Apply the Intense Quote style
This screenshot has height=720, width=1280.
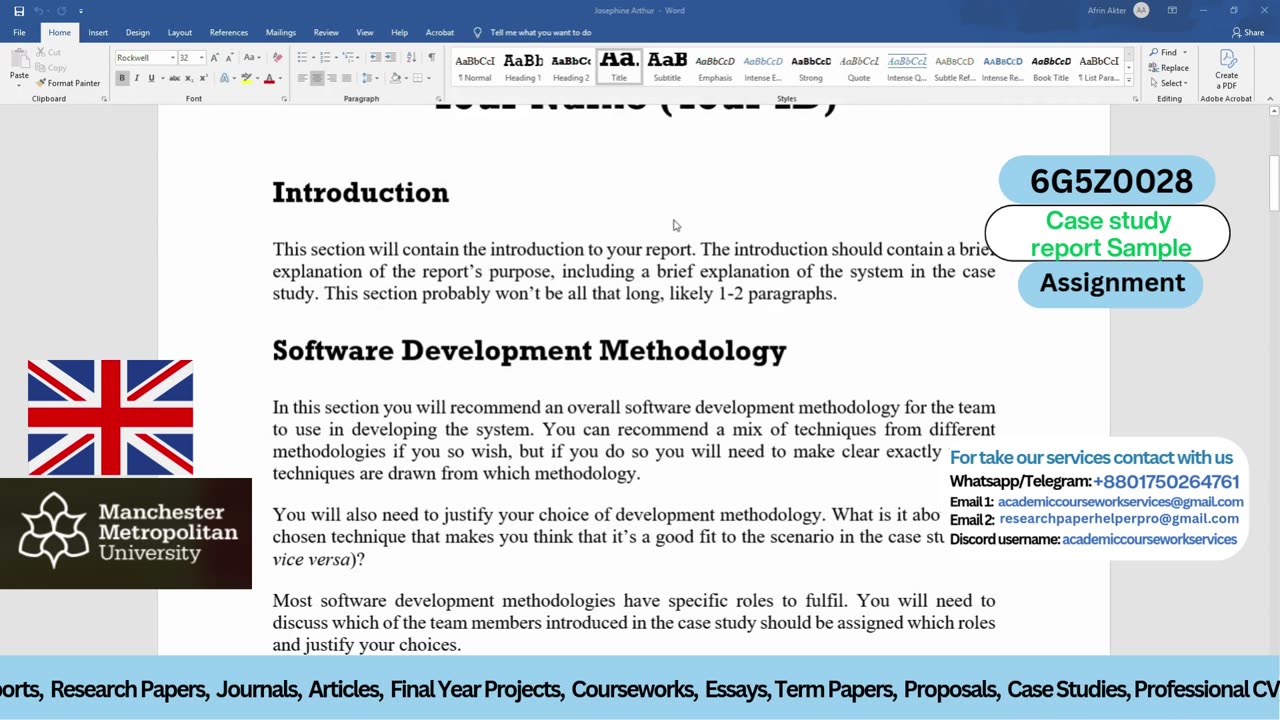[907, 67]
